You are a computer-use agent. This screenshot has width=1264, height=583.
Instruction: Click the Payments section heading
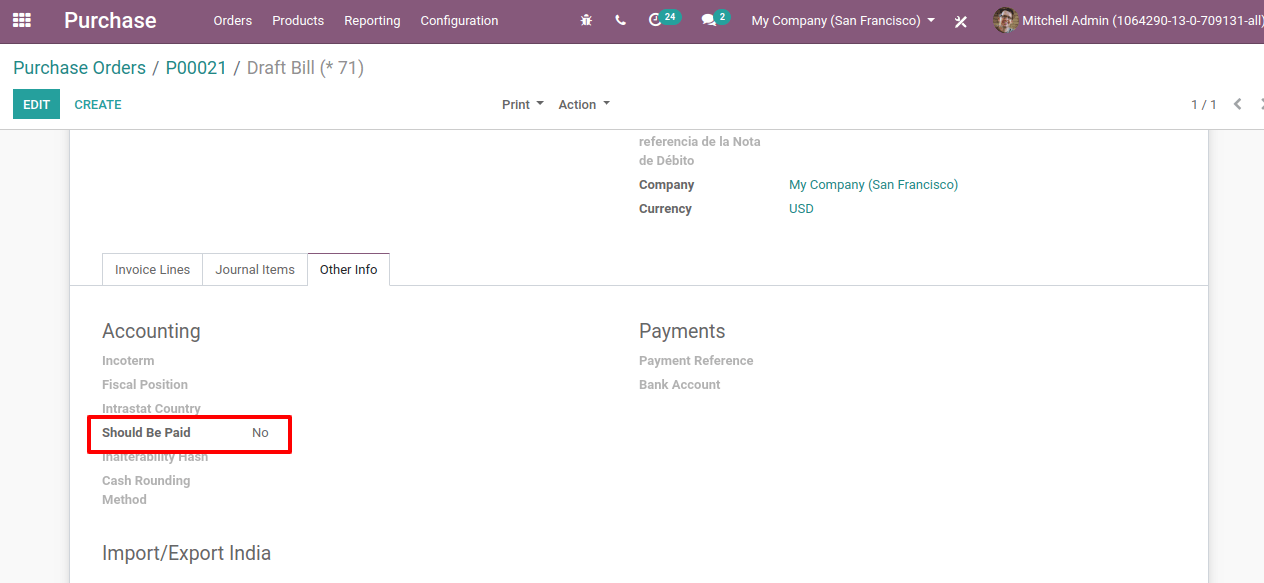tap(682, 331)
